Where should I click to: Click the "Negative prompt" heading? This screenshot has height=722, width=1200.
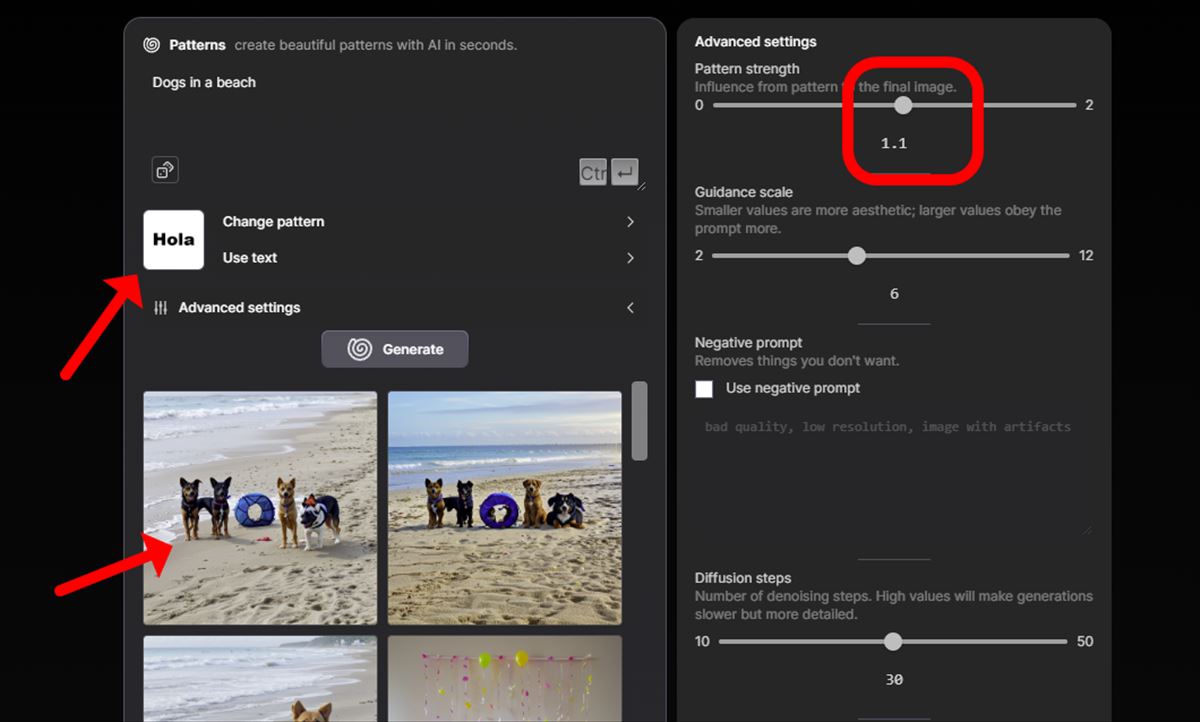coord(749,343)
